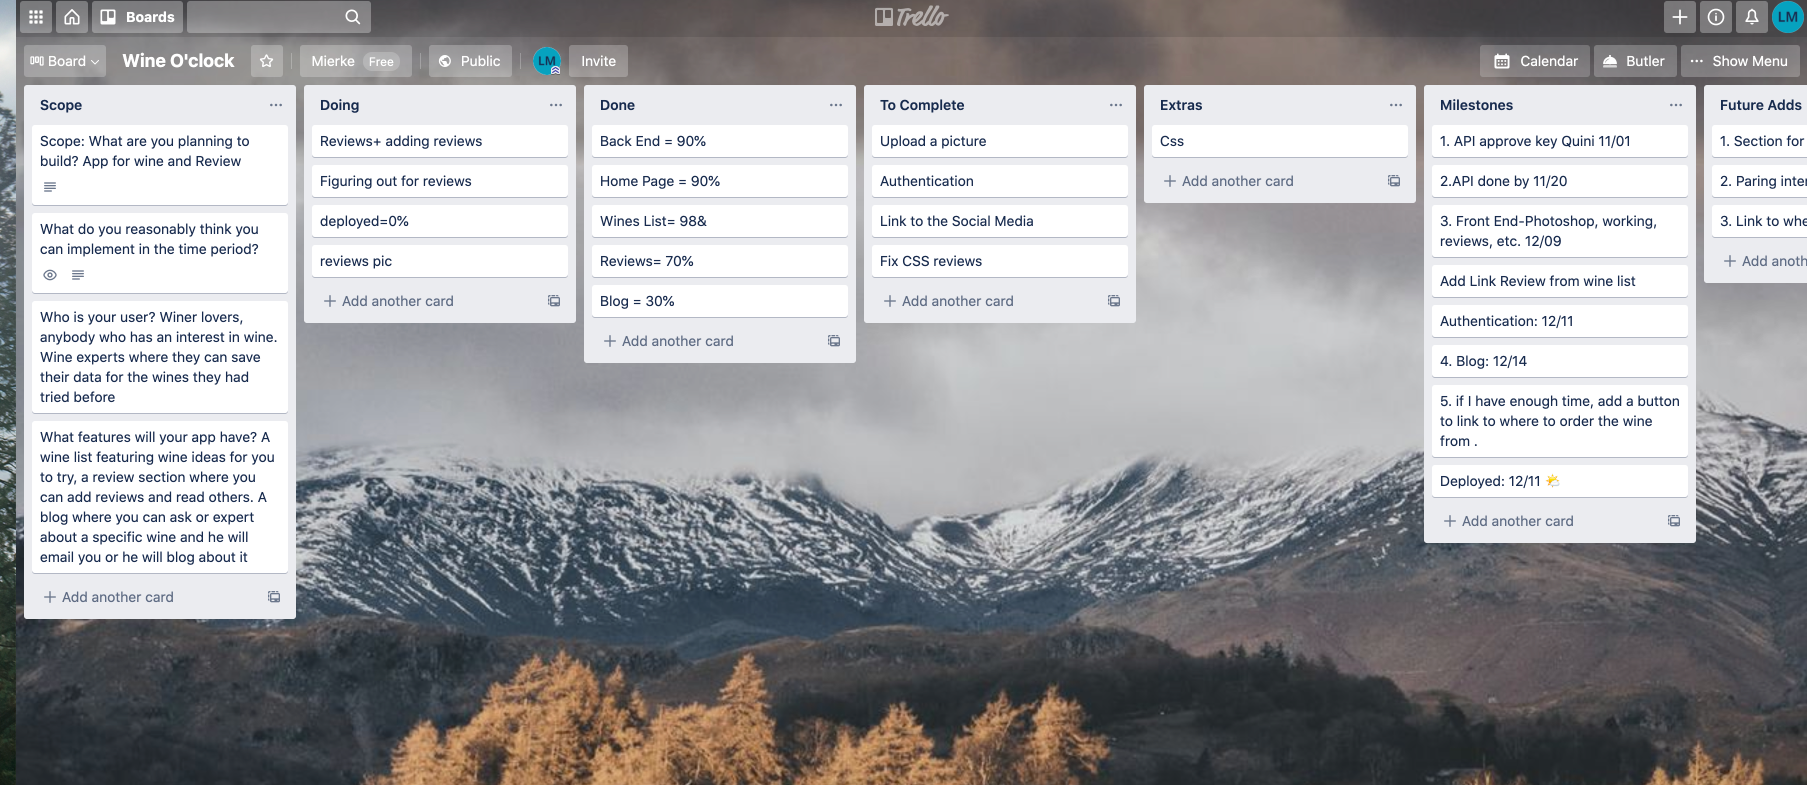
Task: Open the Mierke Free workspace button
Action: 355,61
